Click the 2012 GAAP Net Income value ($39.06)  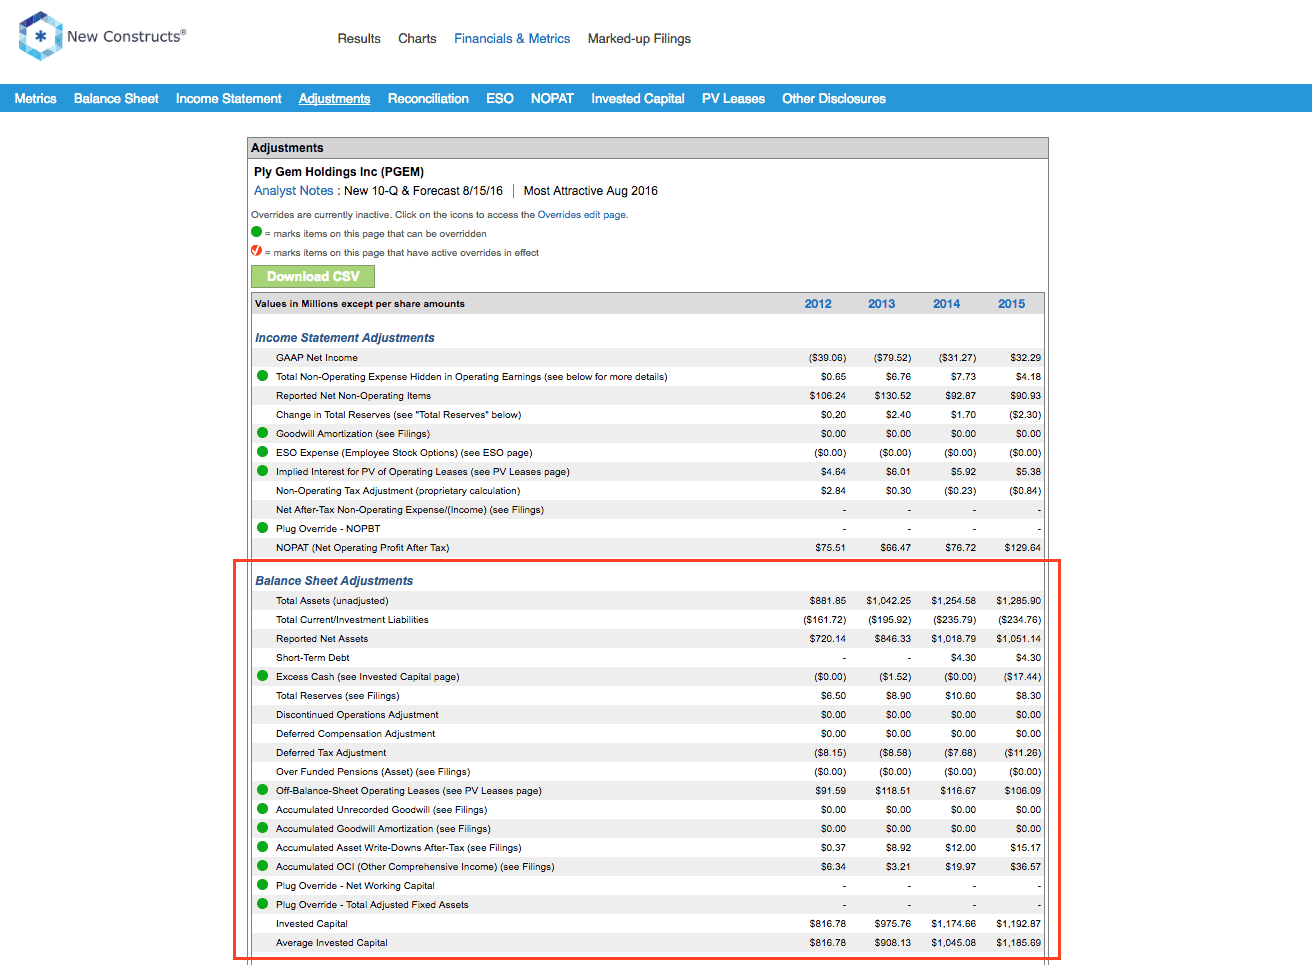827,358
